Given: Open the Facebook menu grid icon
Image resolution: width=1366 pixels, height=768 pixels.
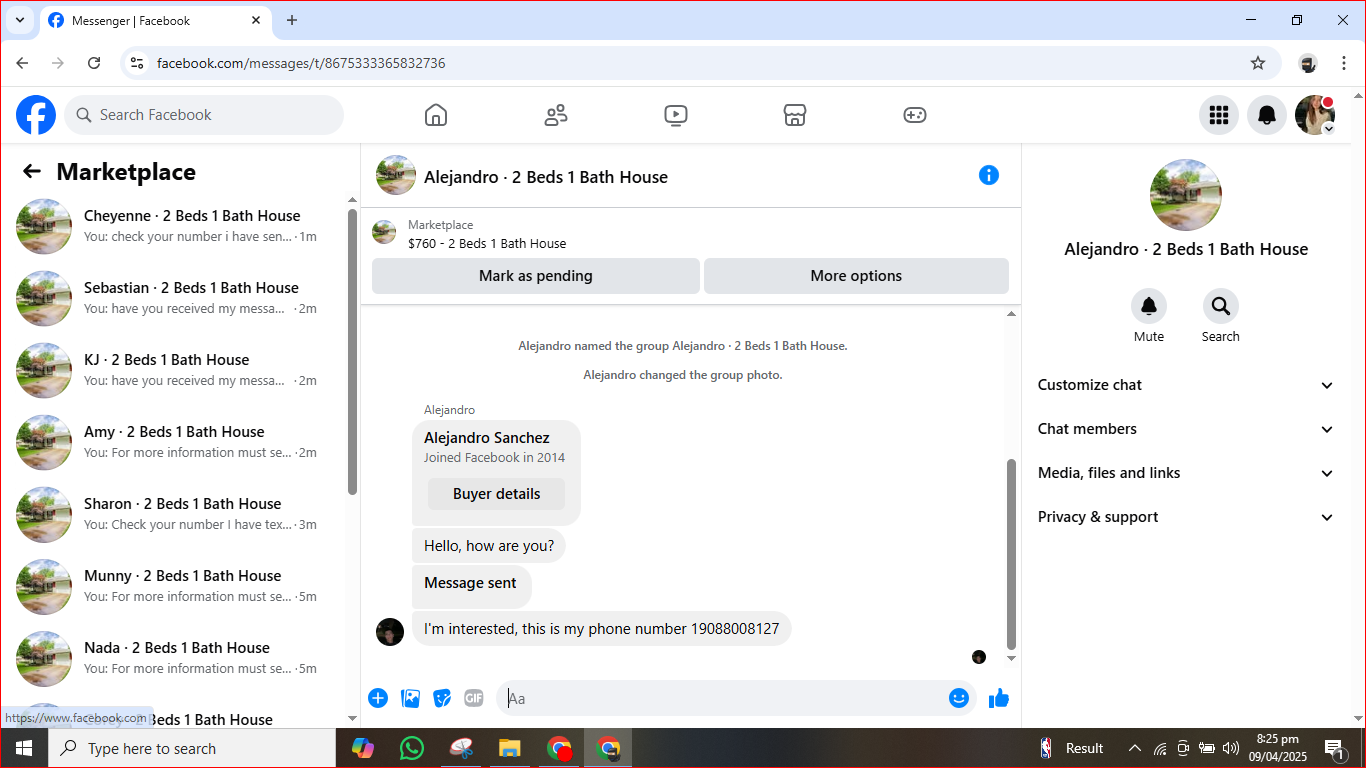Looking at the screenshot, I should [1219, 115].
